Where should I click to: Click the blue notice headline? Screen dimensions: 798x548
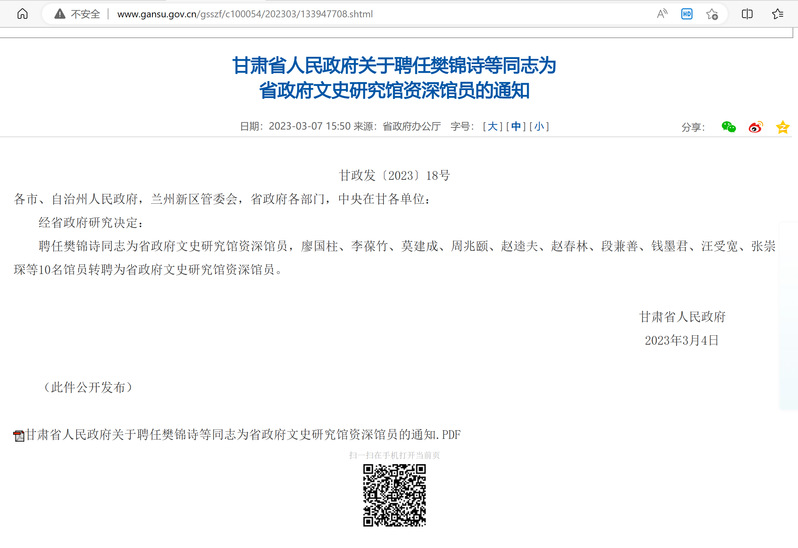click(394, 78)
